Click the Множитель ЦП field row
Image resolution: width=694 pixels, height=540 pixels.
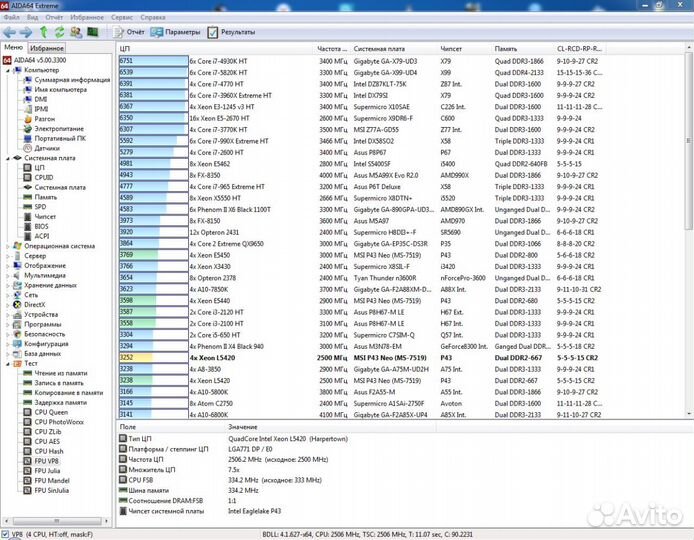[180, 470]
